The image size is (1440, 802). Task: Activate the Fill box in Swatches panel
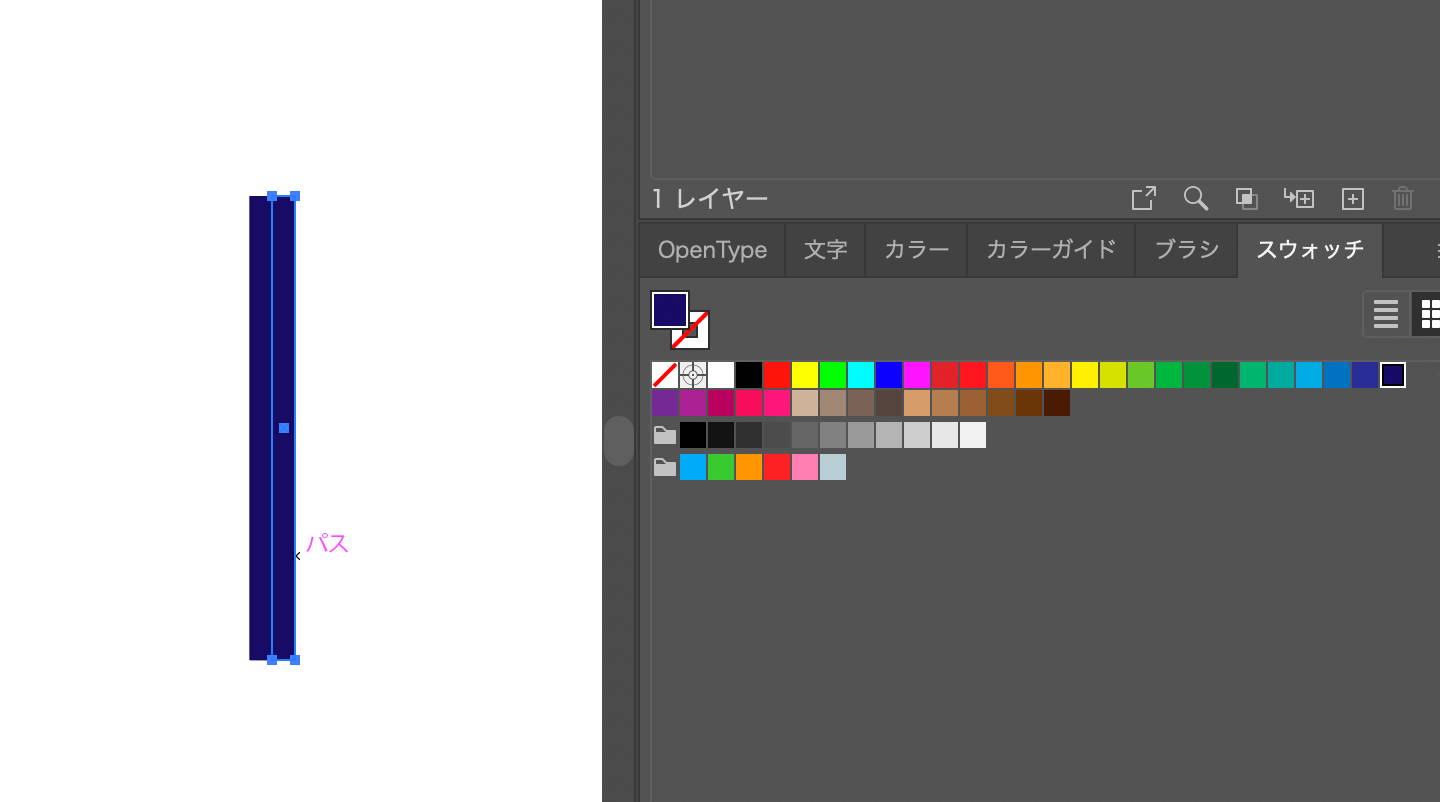point(669,310)
